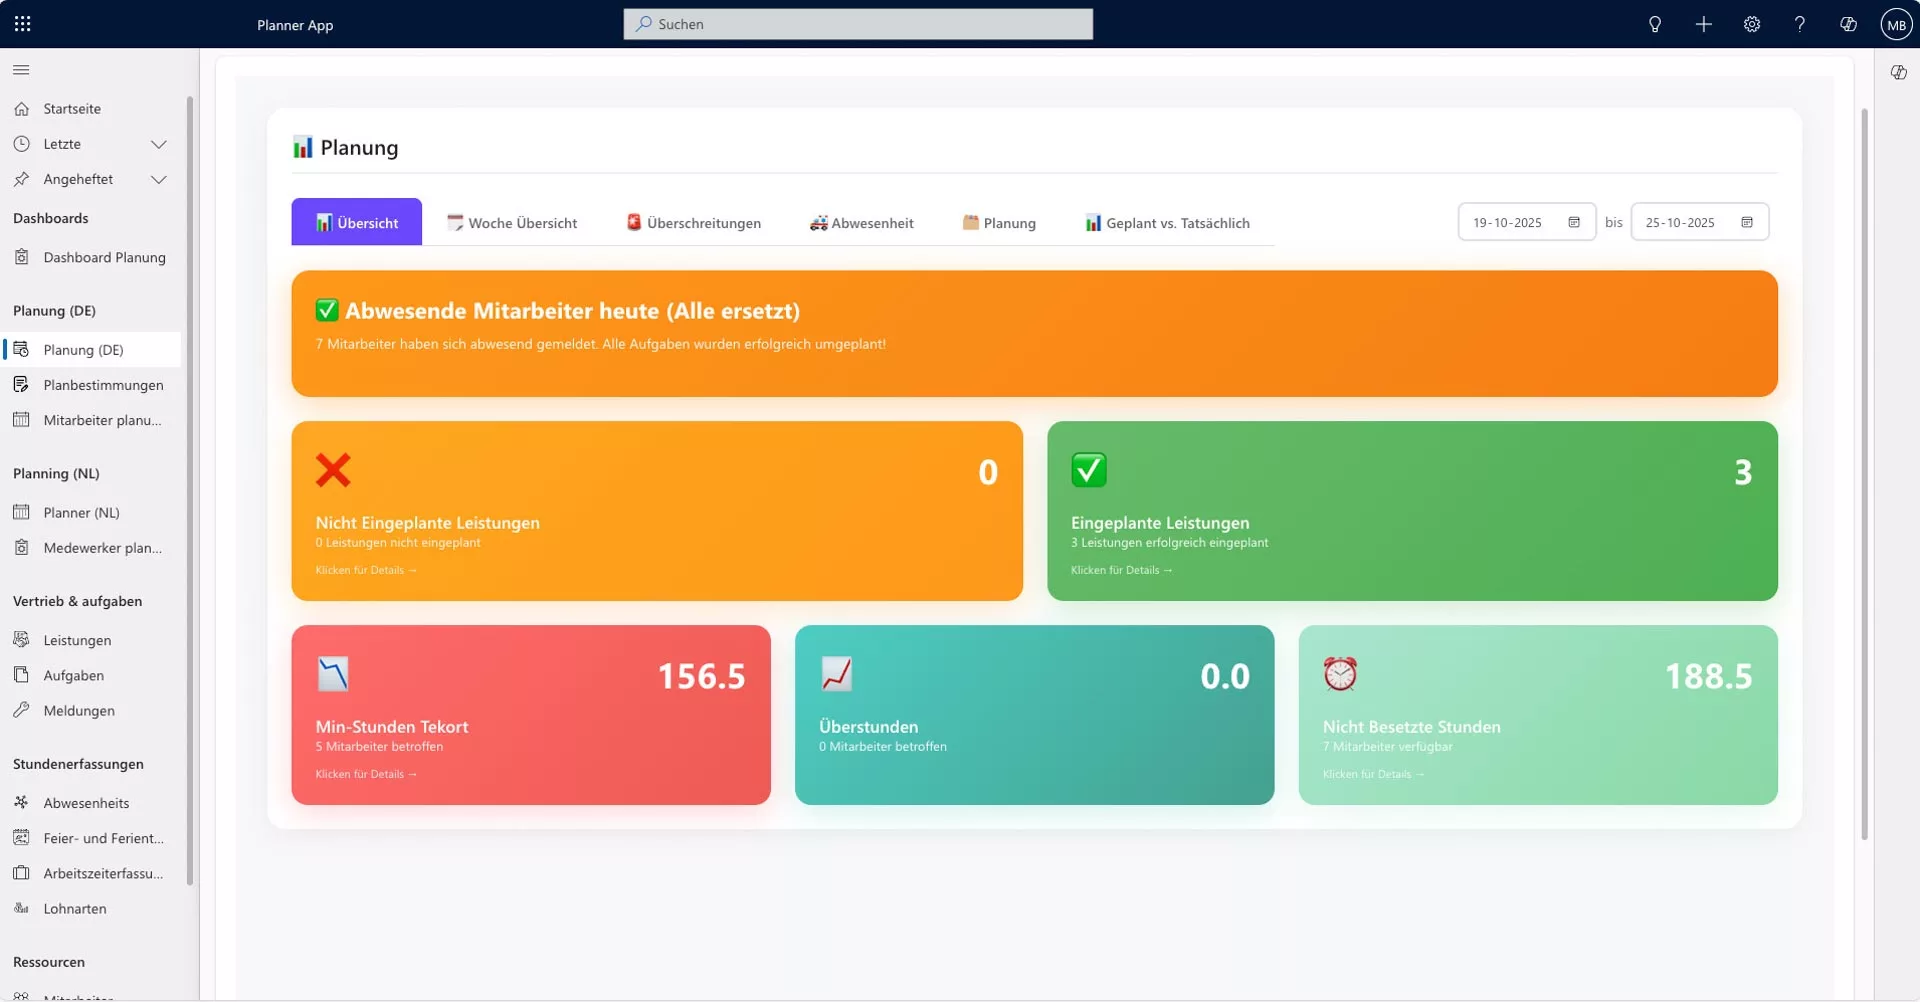This screenshot has width=1920, height=1002.
Task: Click the sidebar navigation scrollbar
Action: (190, 490)
